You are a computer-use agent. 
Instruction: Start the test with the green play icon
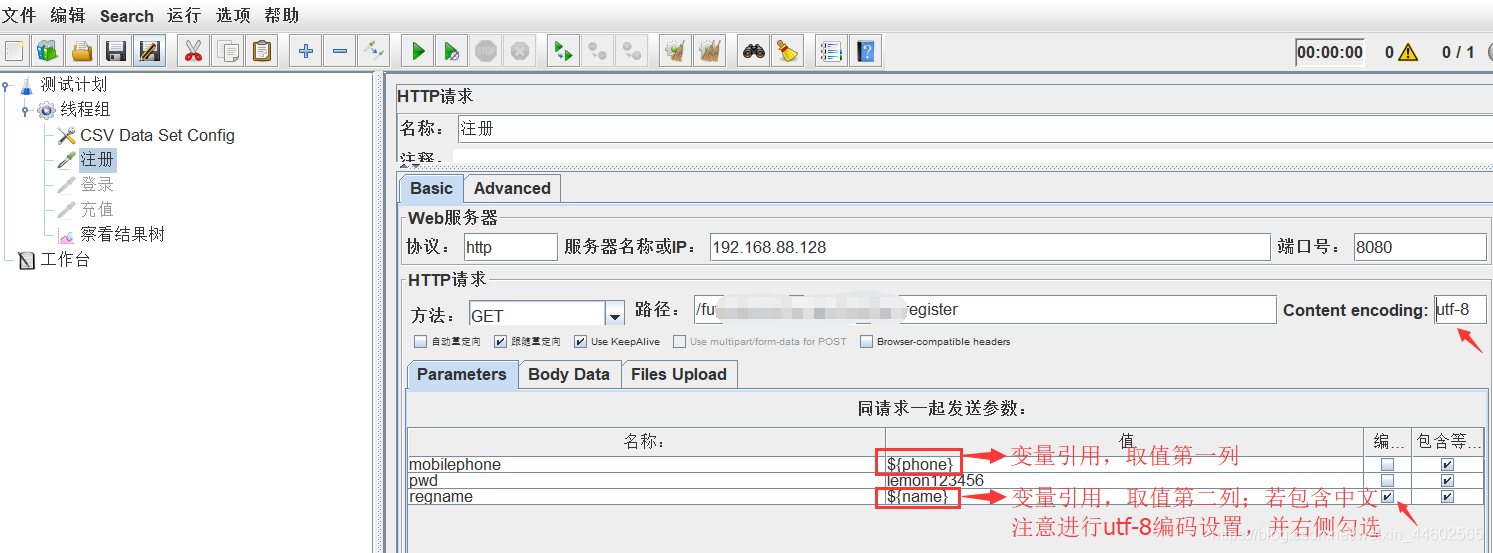pos(418,50)
